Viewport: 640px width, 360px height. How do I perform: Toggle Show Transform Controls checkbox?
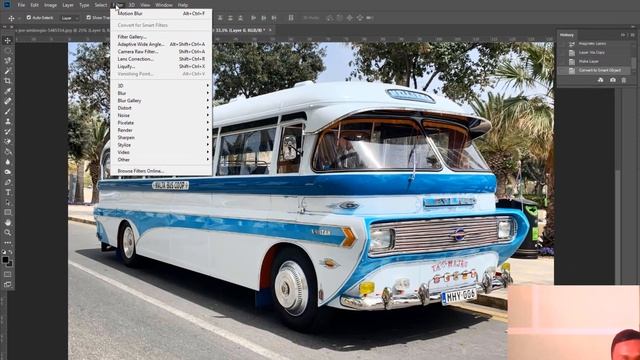(x=89, y=18)
